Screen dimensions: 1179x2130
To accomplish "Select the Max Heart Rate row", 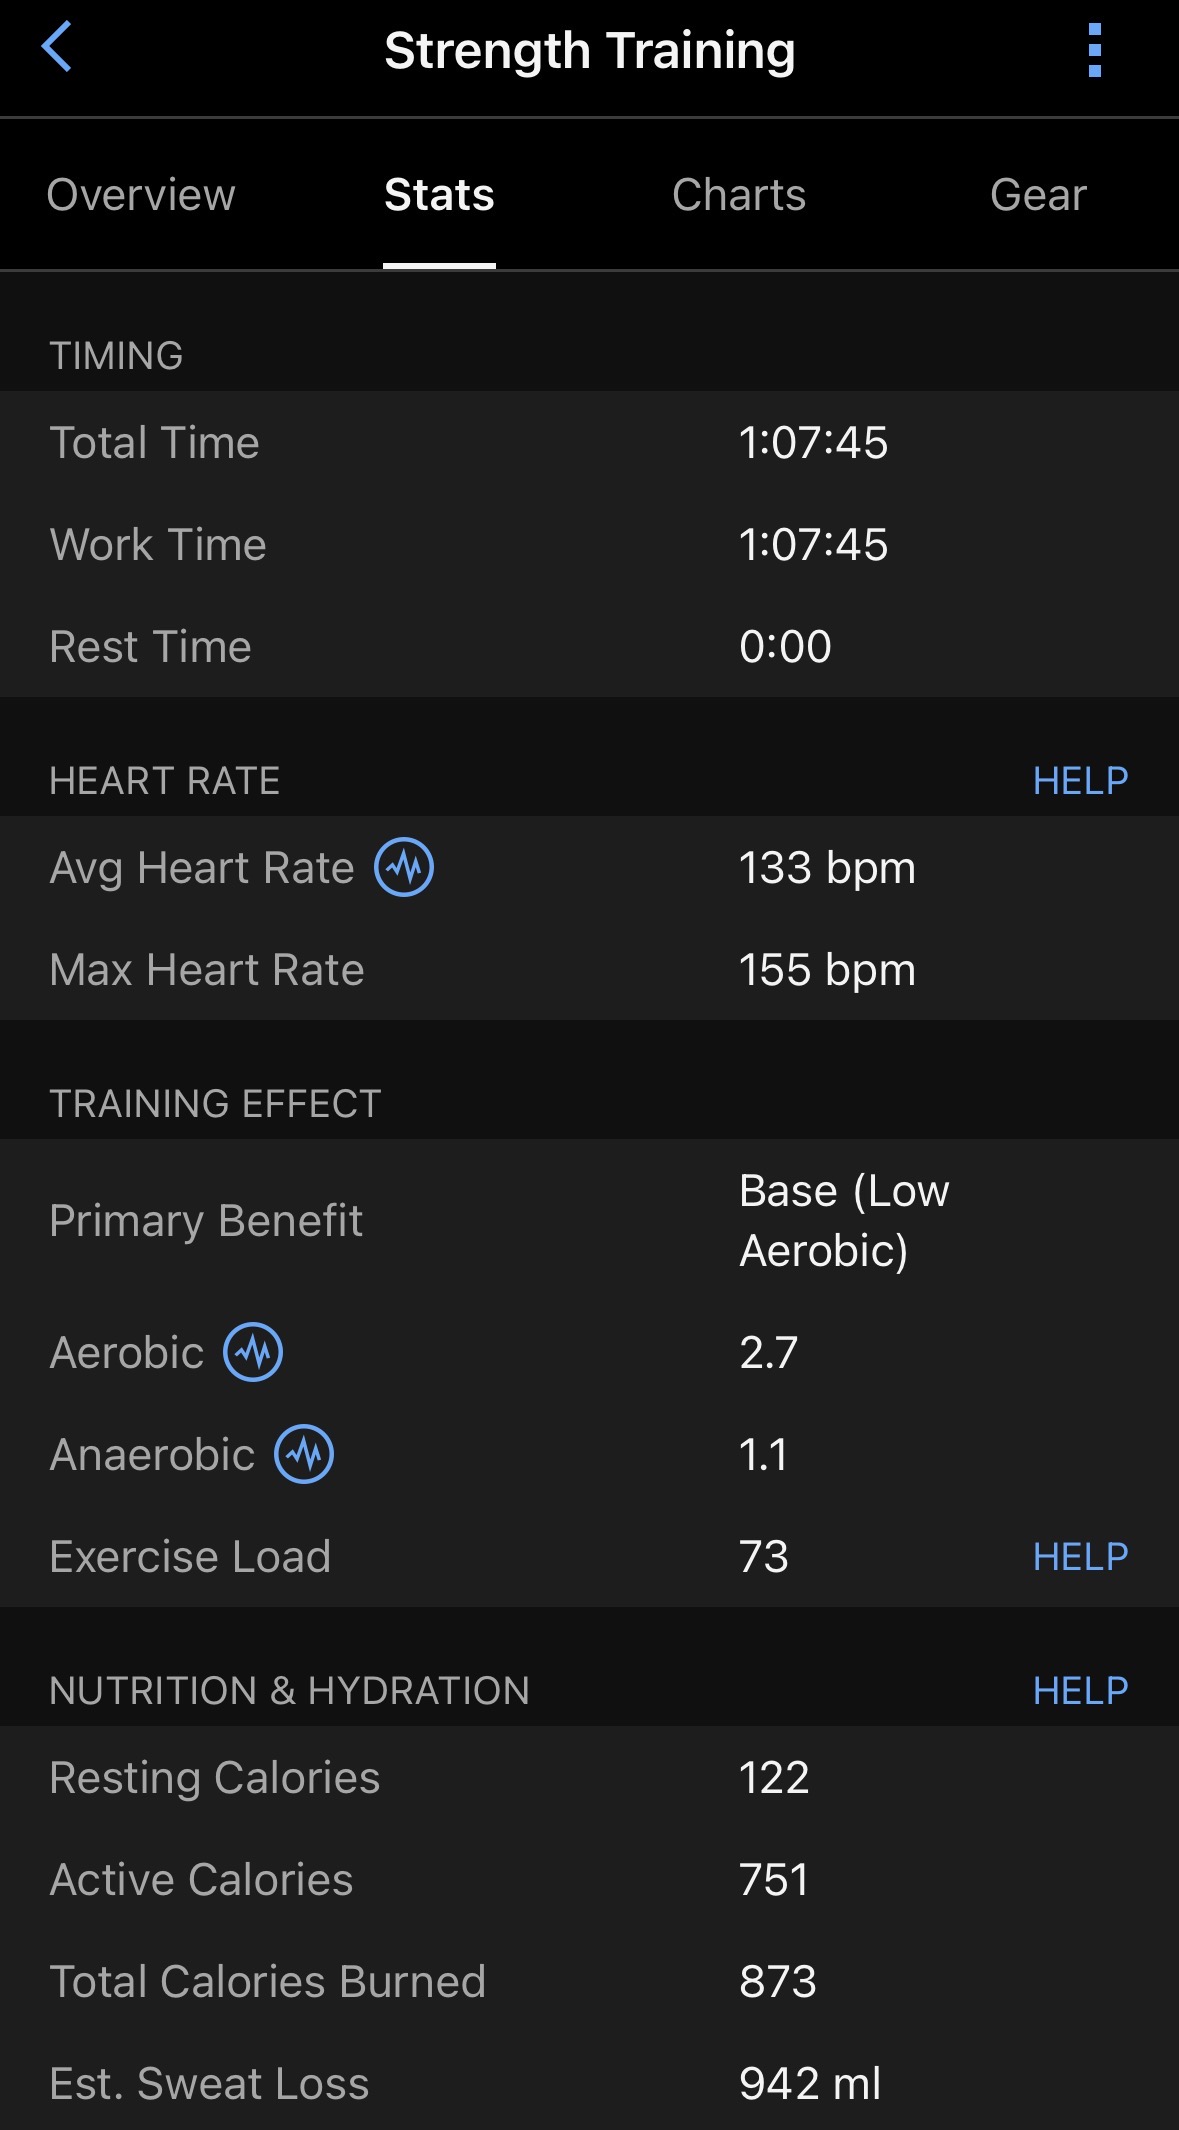I will coord(589,969).
